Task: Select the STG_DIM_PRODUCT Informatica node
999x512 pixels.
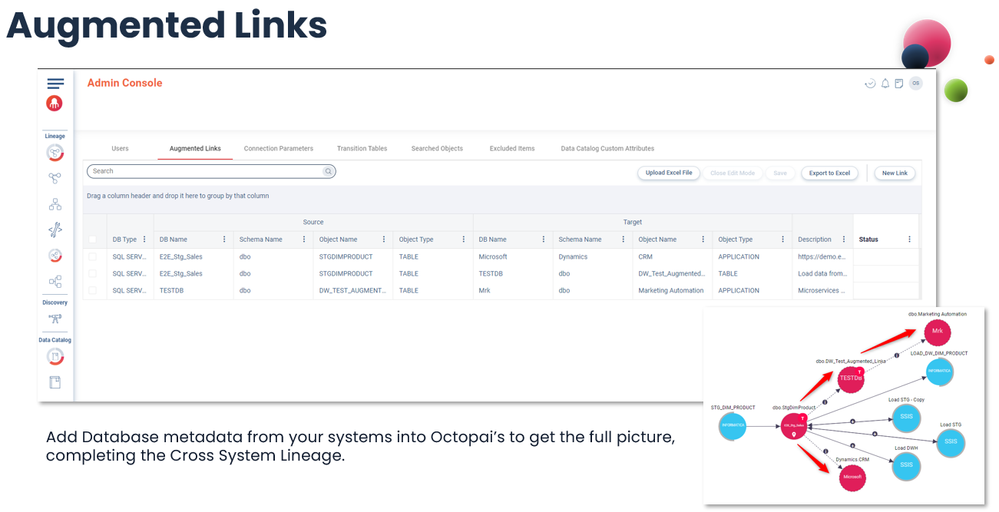Action: [x=733, y=425]
